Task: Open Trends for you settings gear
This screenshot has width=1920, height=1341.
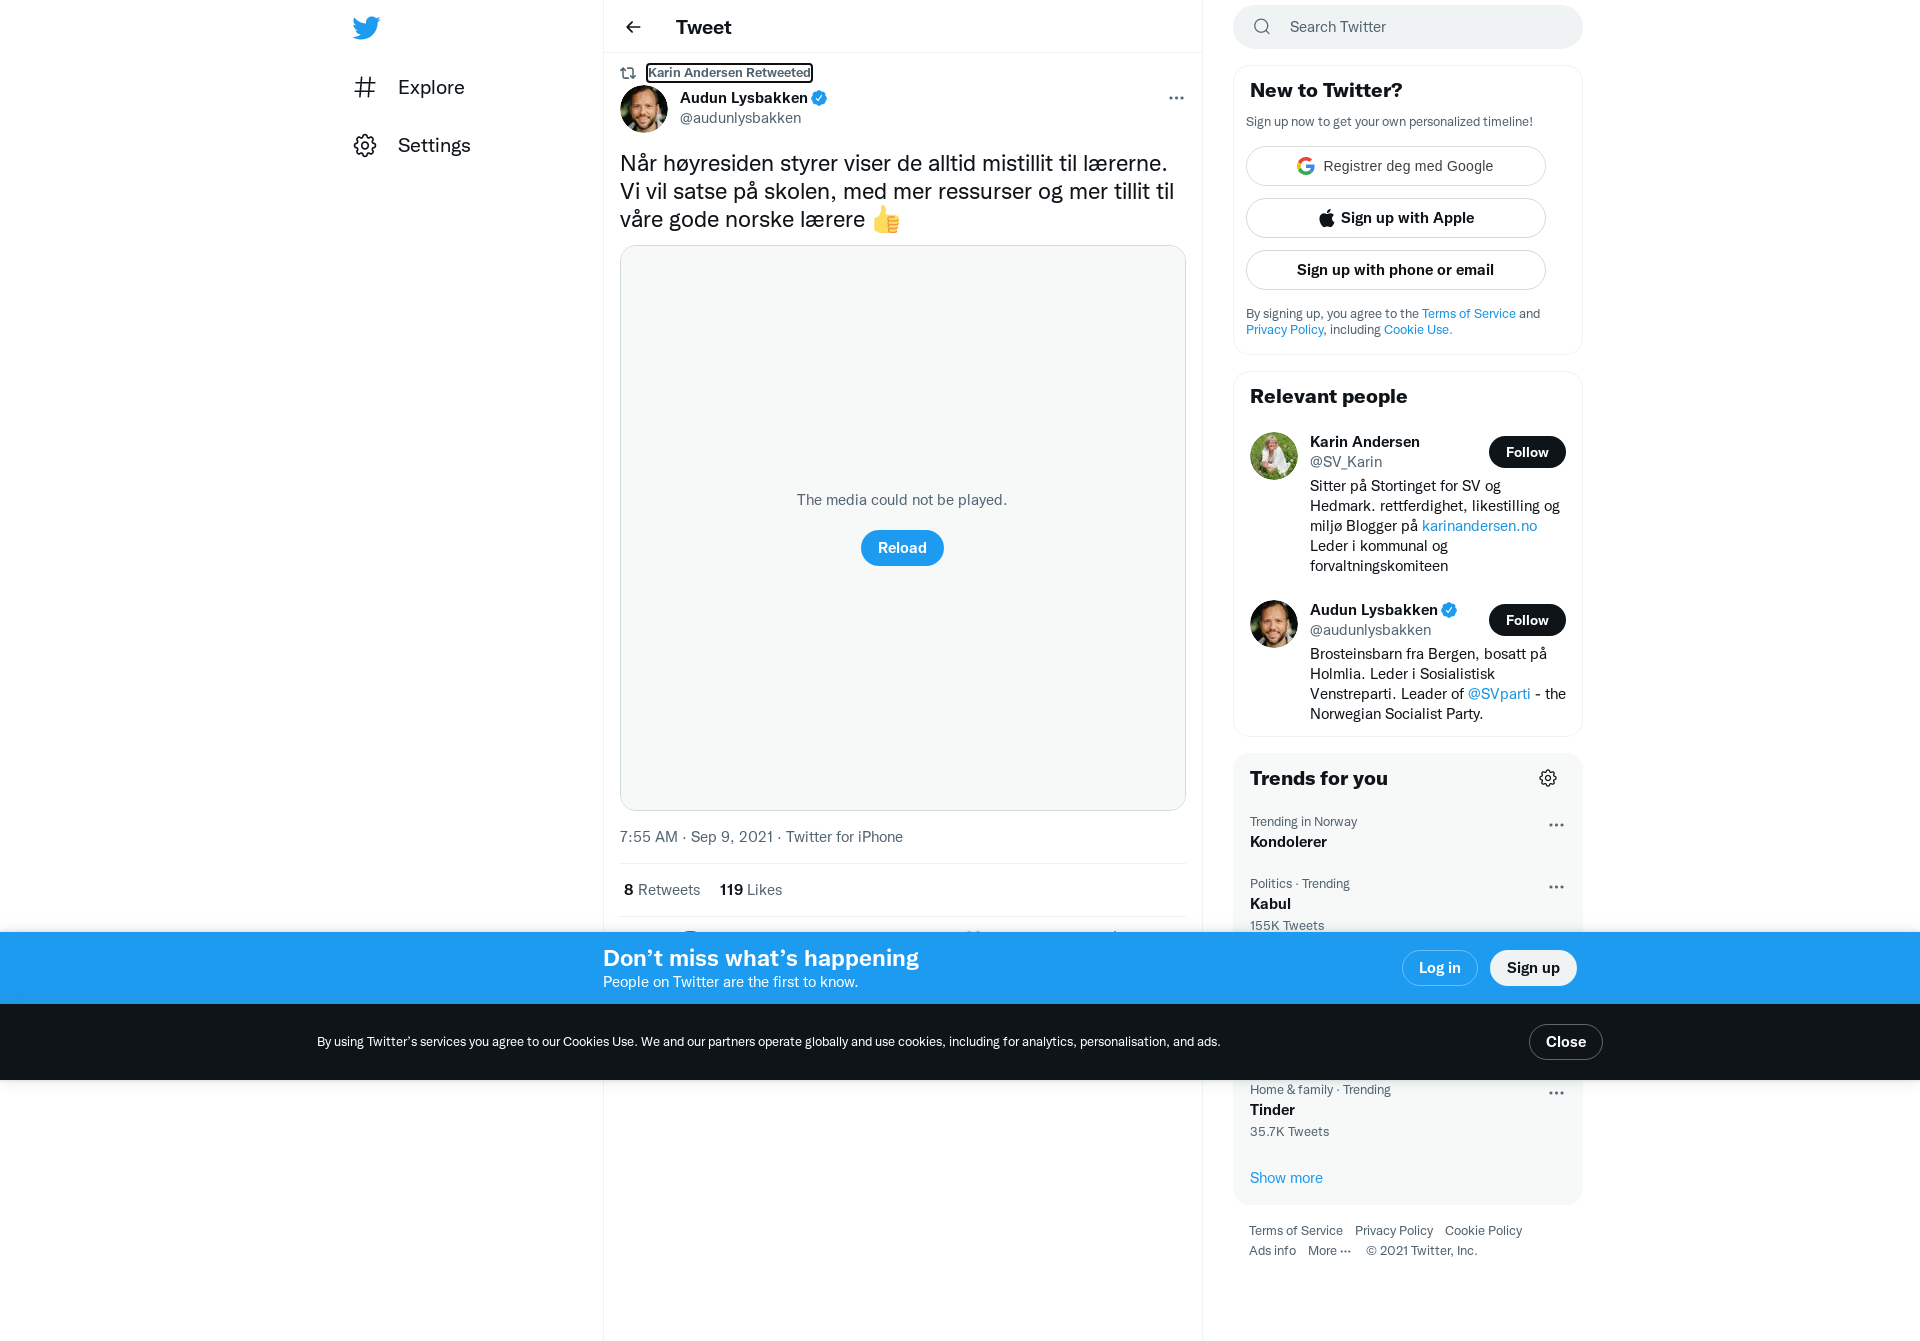Action: tap(1548, 778)
